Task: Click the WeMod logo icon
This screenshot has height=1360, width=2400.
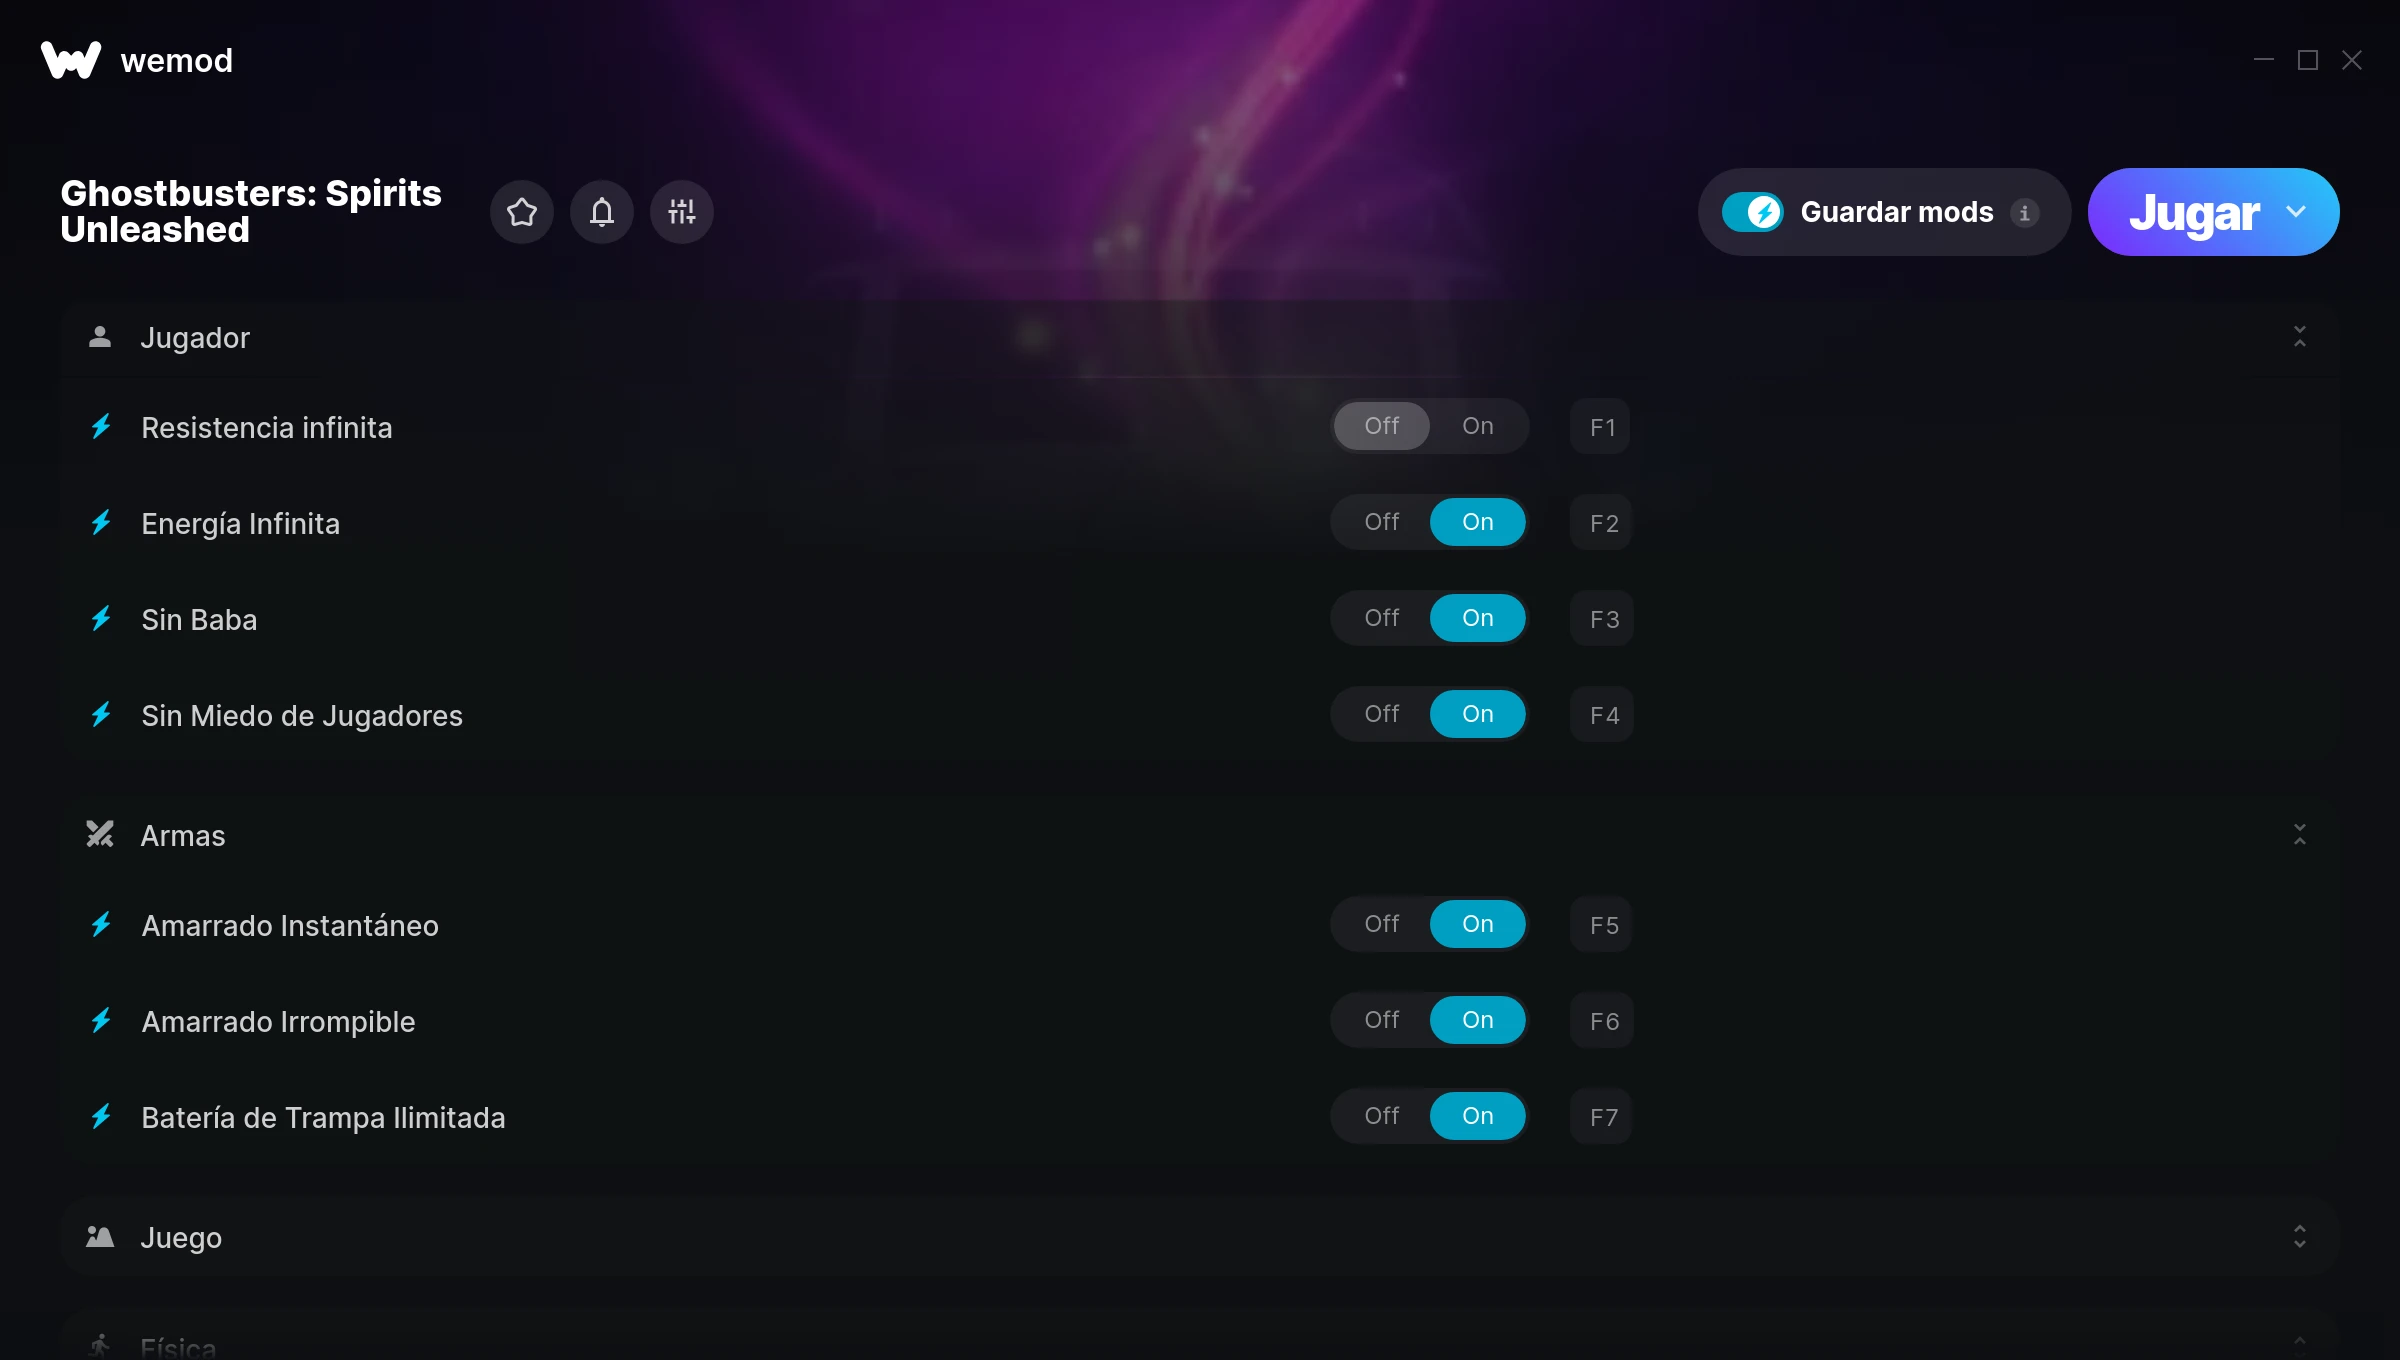Action: click(x=71, y=60)
